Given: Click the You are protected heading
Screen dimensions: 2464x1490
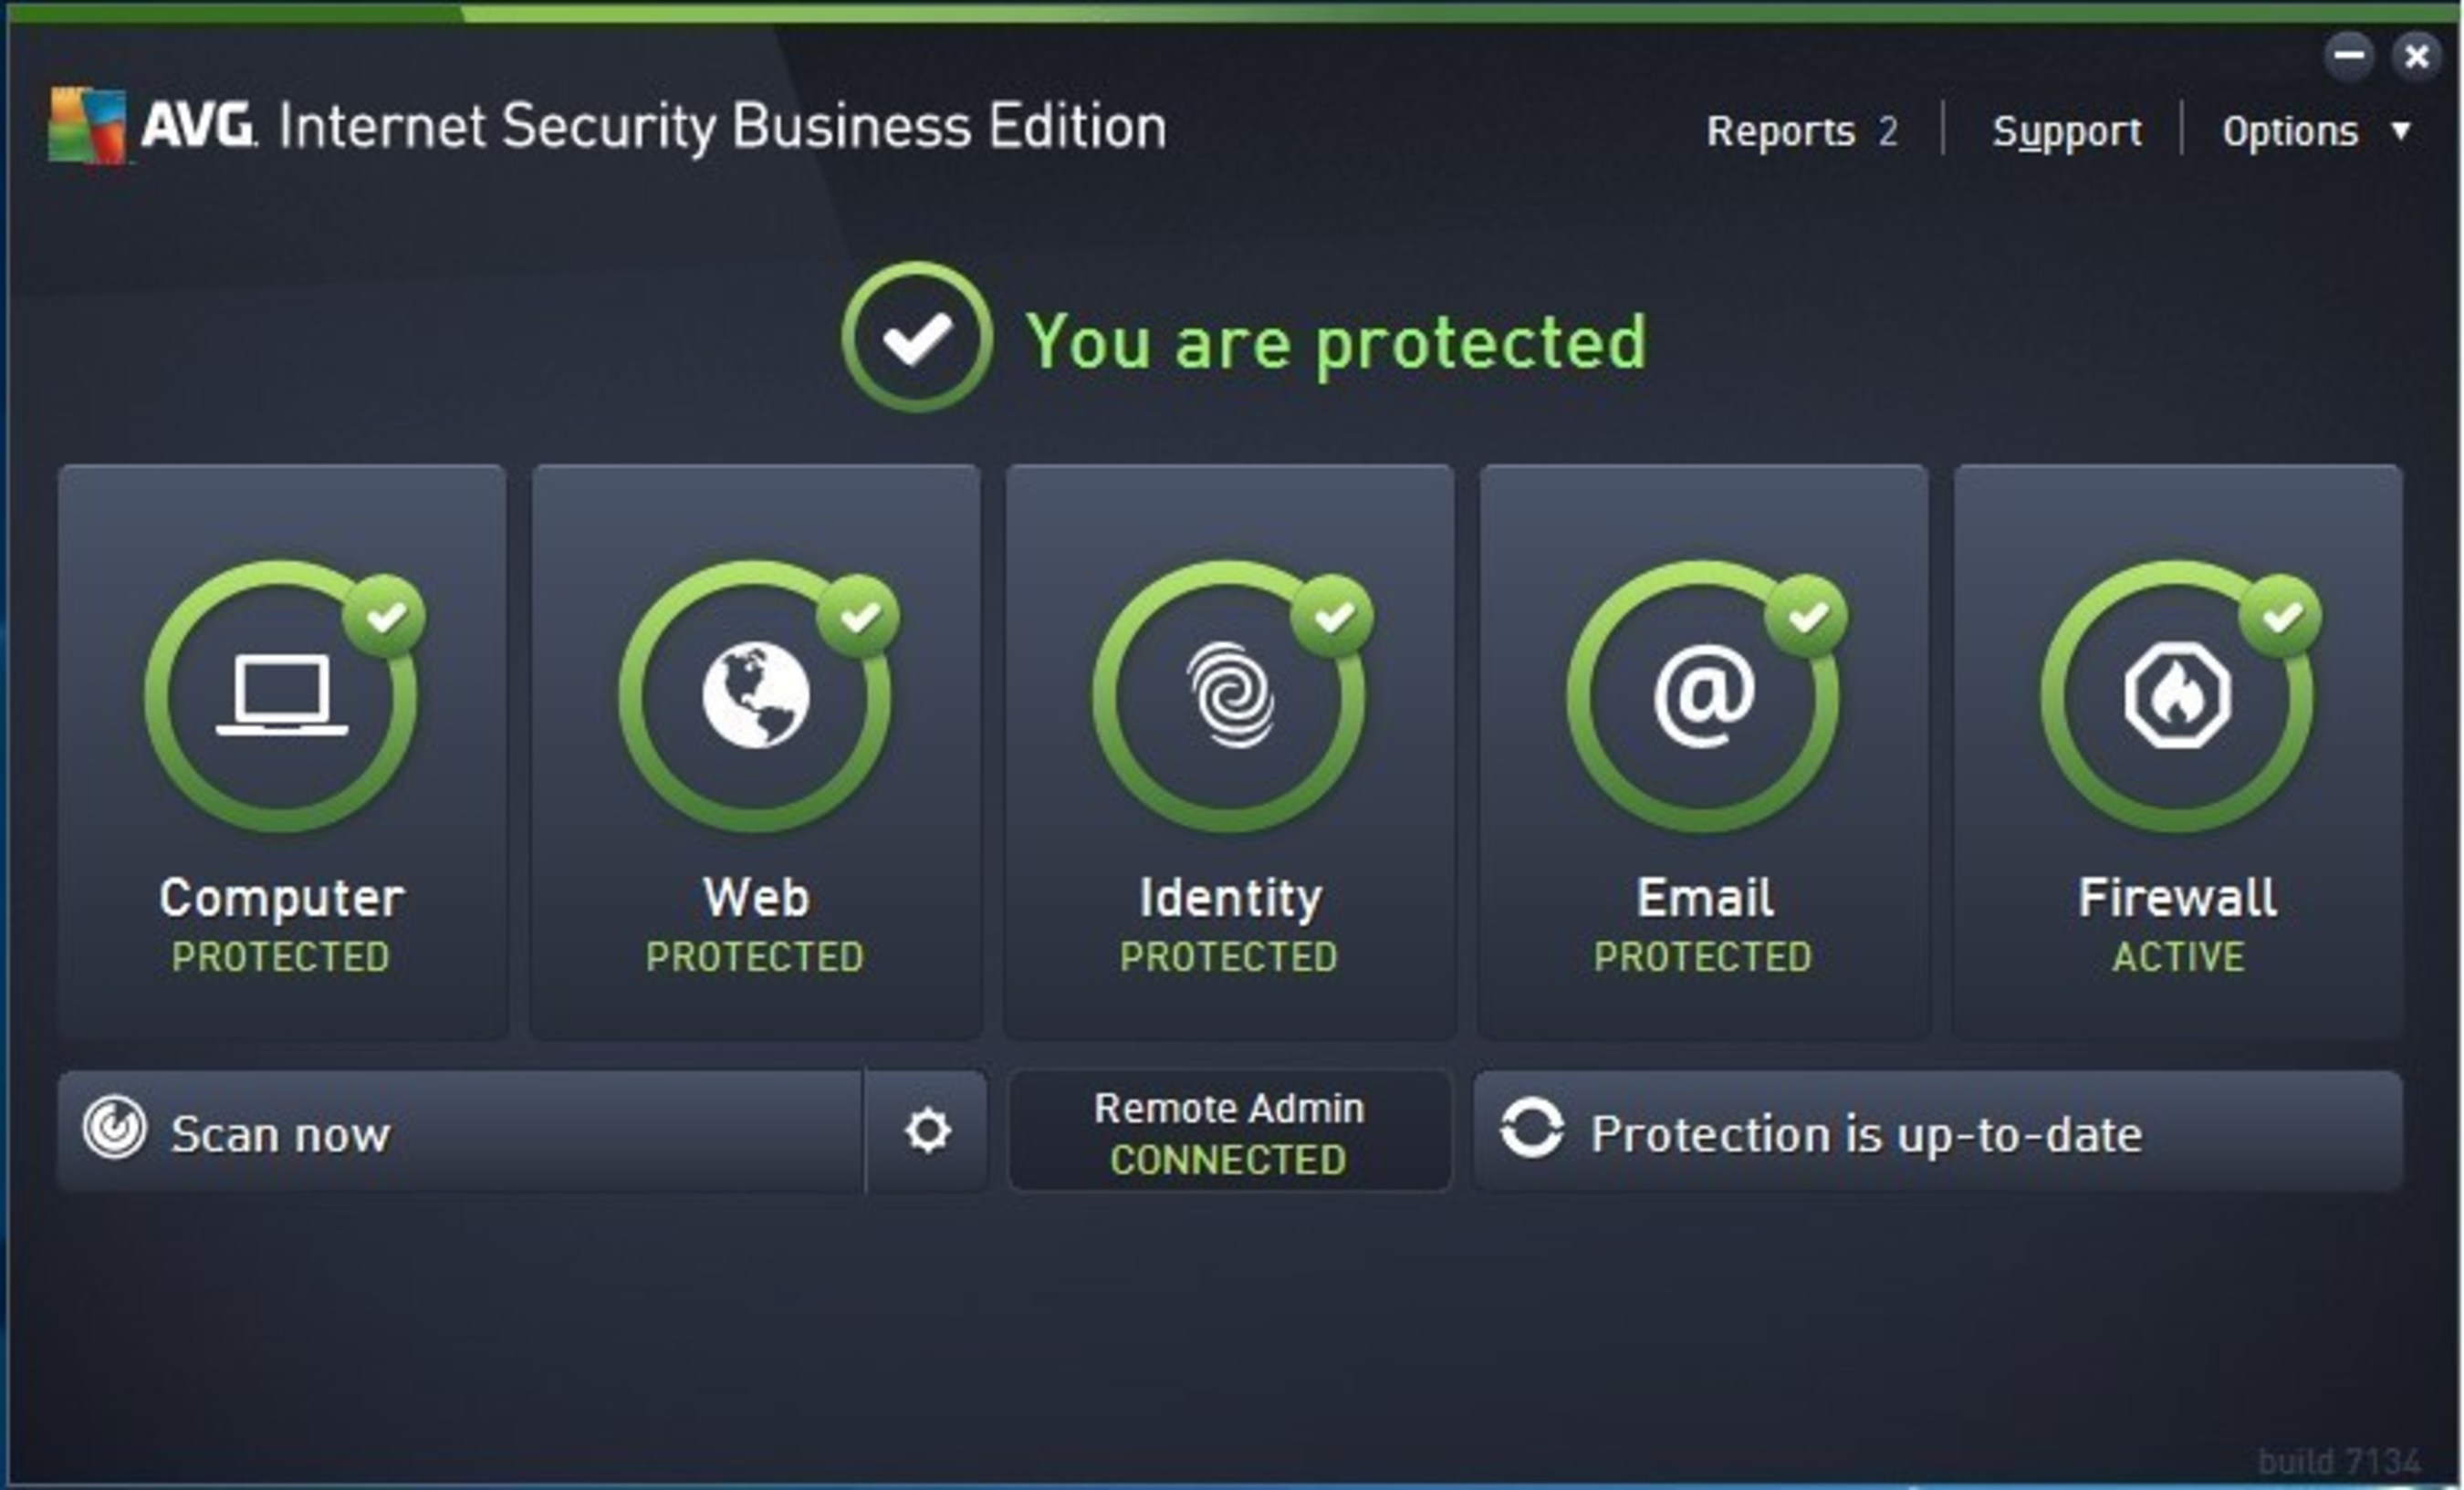Looking at the screenshot, I should [1336, 342].
